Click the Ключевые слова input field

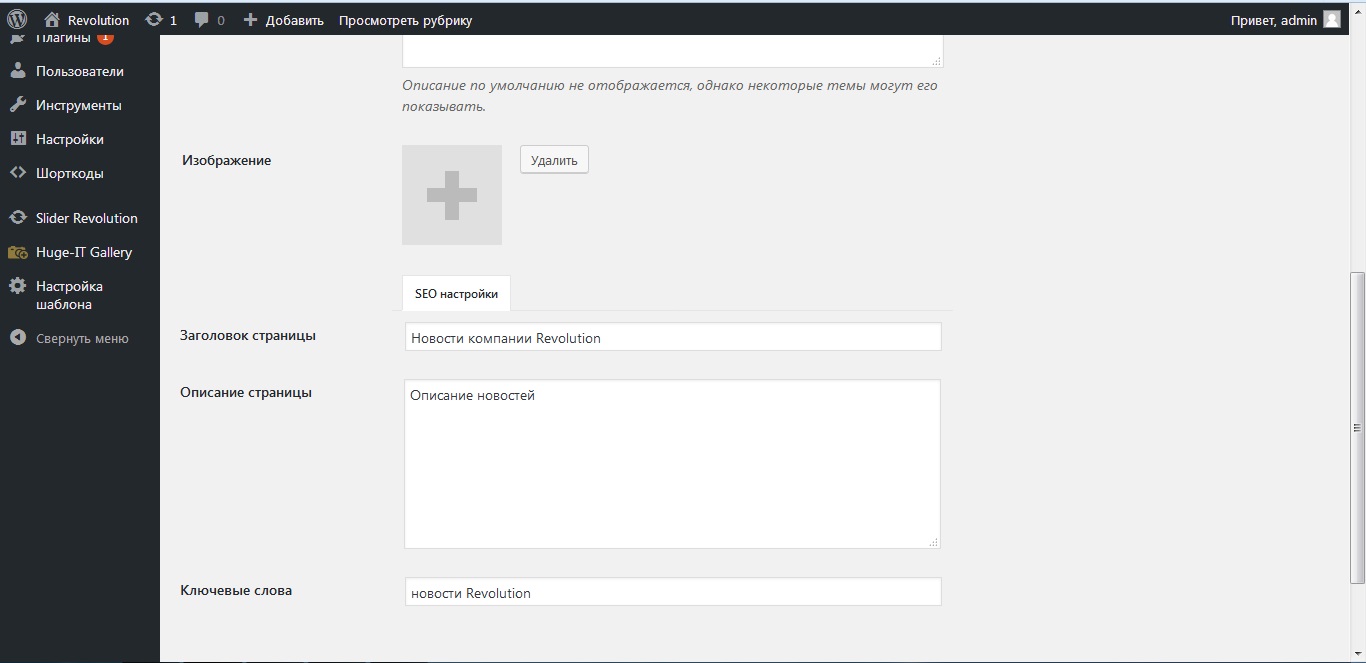673,592
